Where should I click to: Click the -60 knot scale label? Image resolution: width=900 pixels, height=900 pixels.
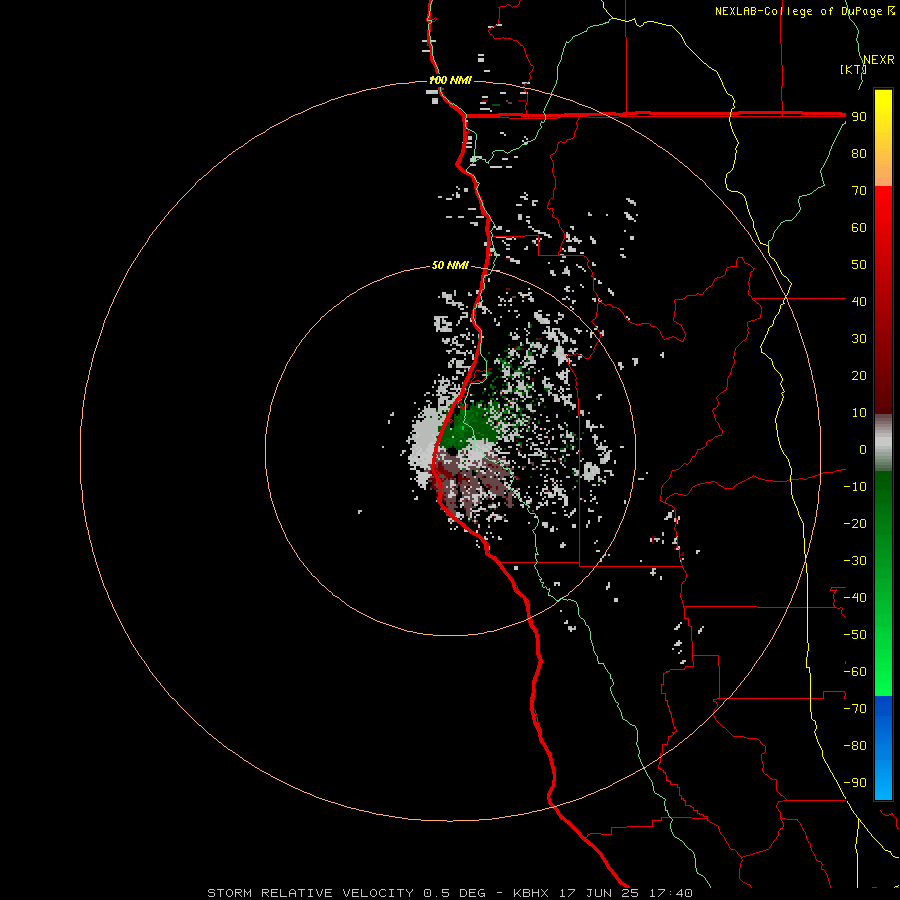pyautogui.click(x=855, y=672)
